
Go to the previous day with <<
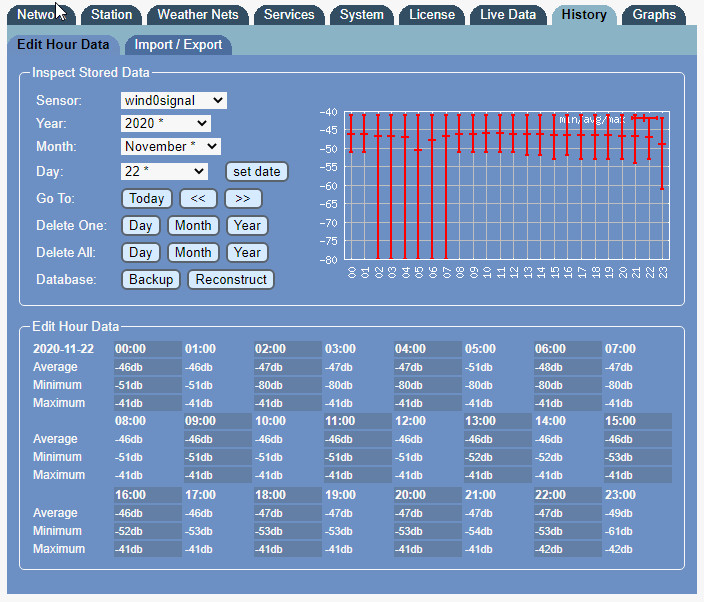click(x=198, y=198)
